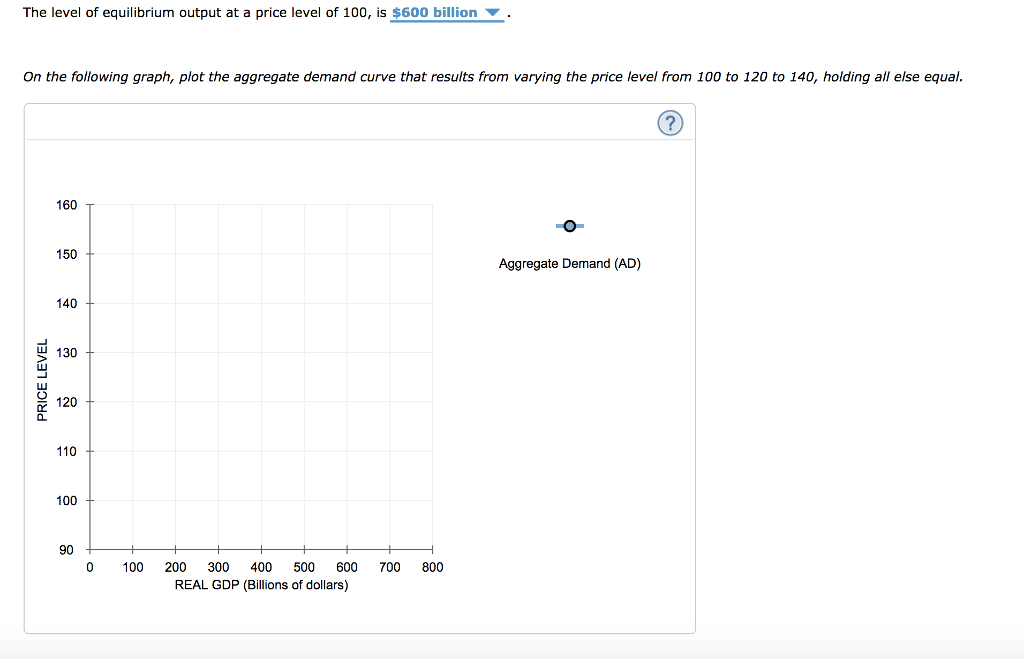Image resolution: width=1024 pixels, height=659 pixels.
Task: Click the origin of the graph axes
Action: [89, 549]
